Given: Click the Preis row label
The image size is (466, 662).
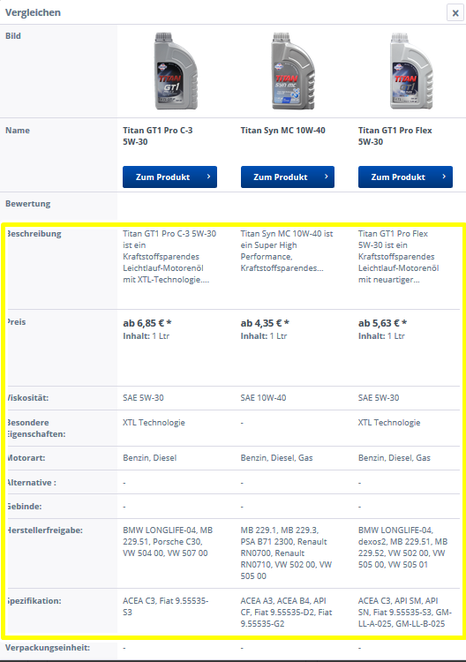Looking at the screenshot, I should (x=16, y=322).
